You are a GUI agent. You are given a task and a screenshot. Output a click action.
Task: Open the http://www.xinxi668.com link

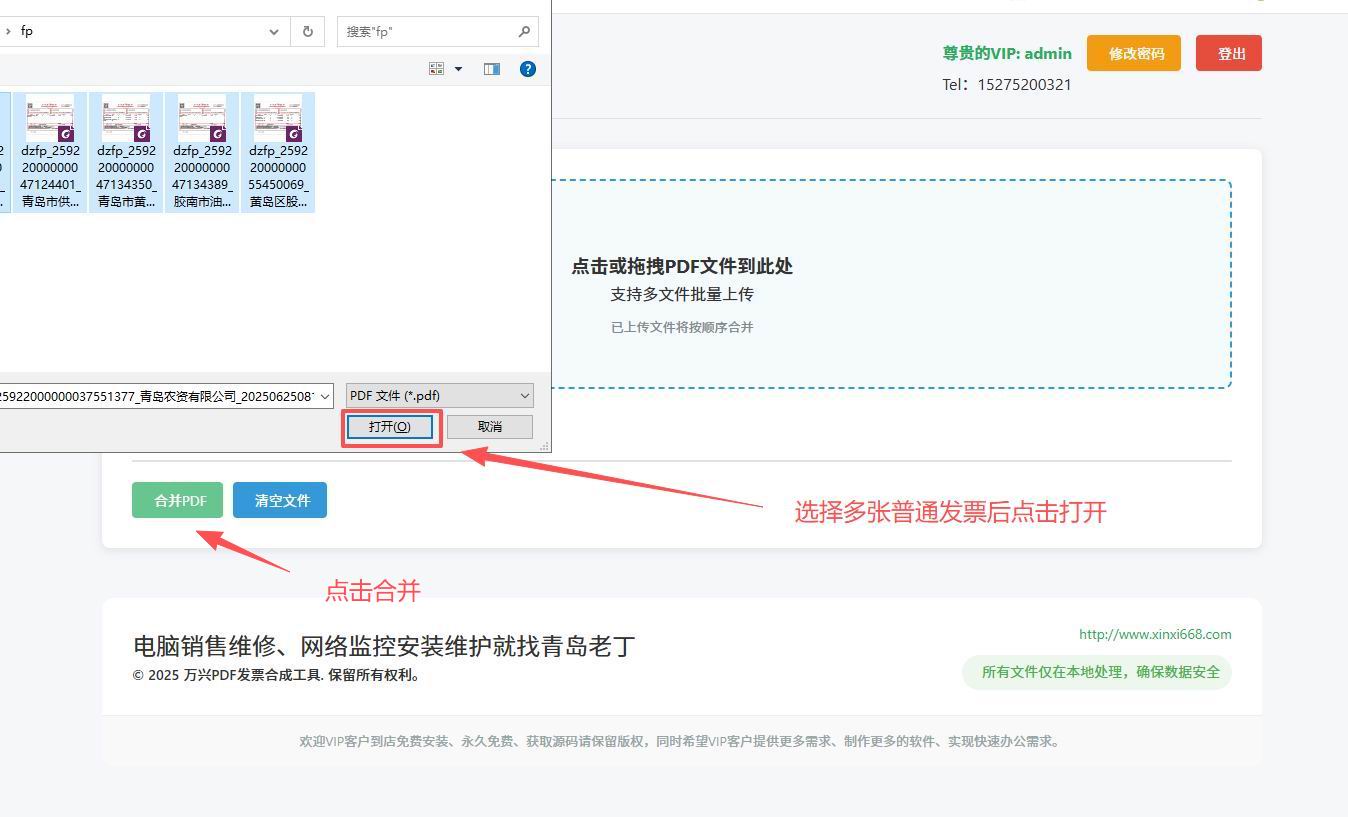click(1154, 634)
